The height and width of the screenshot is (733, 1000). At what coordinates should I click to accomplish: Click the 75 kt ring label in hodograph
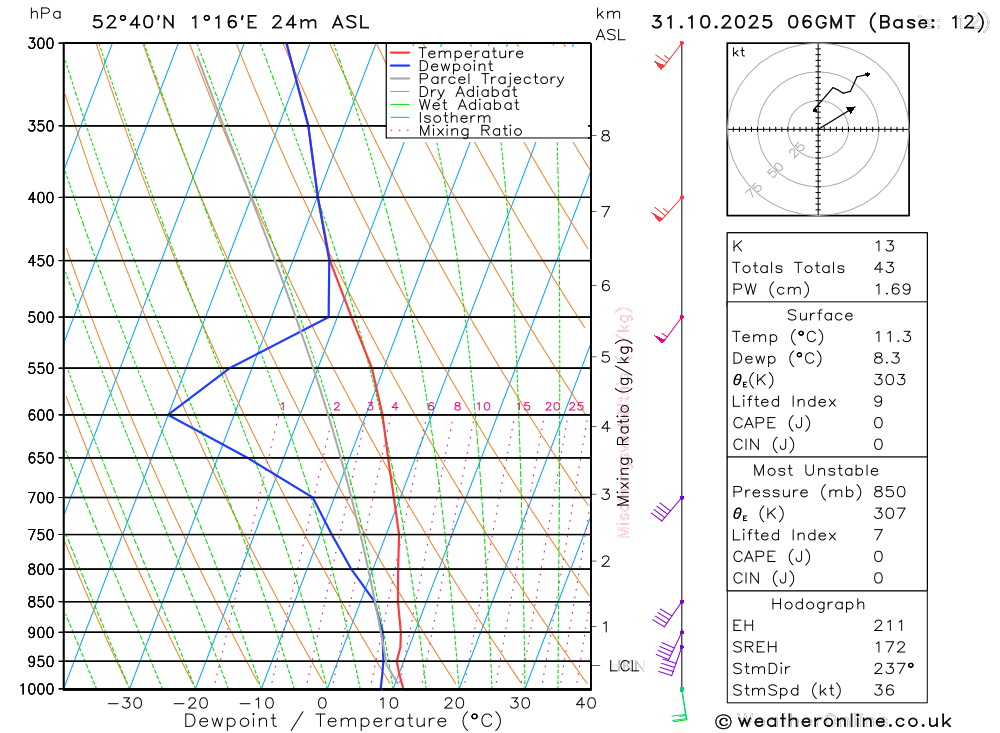click(754, 189)
